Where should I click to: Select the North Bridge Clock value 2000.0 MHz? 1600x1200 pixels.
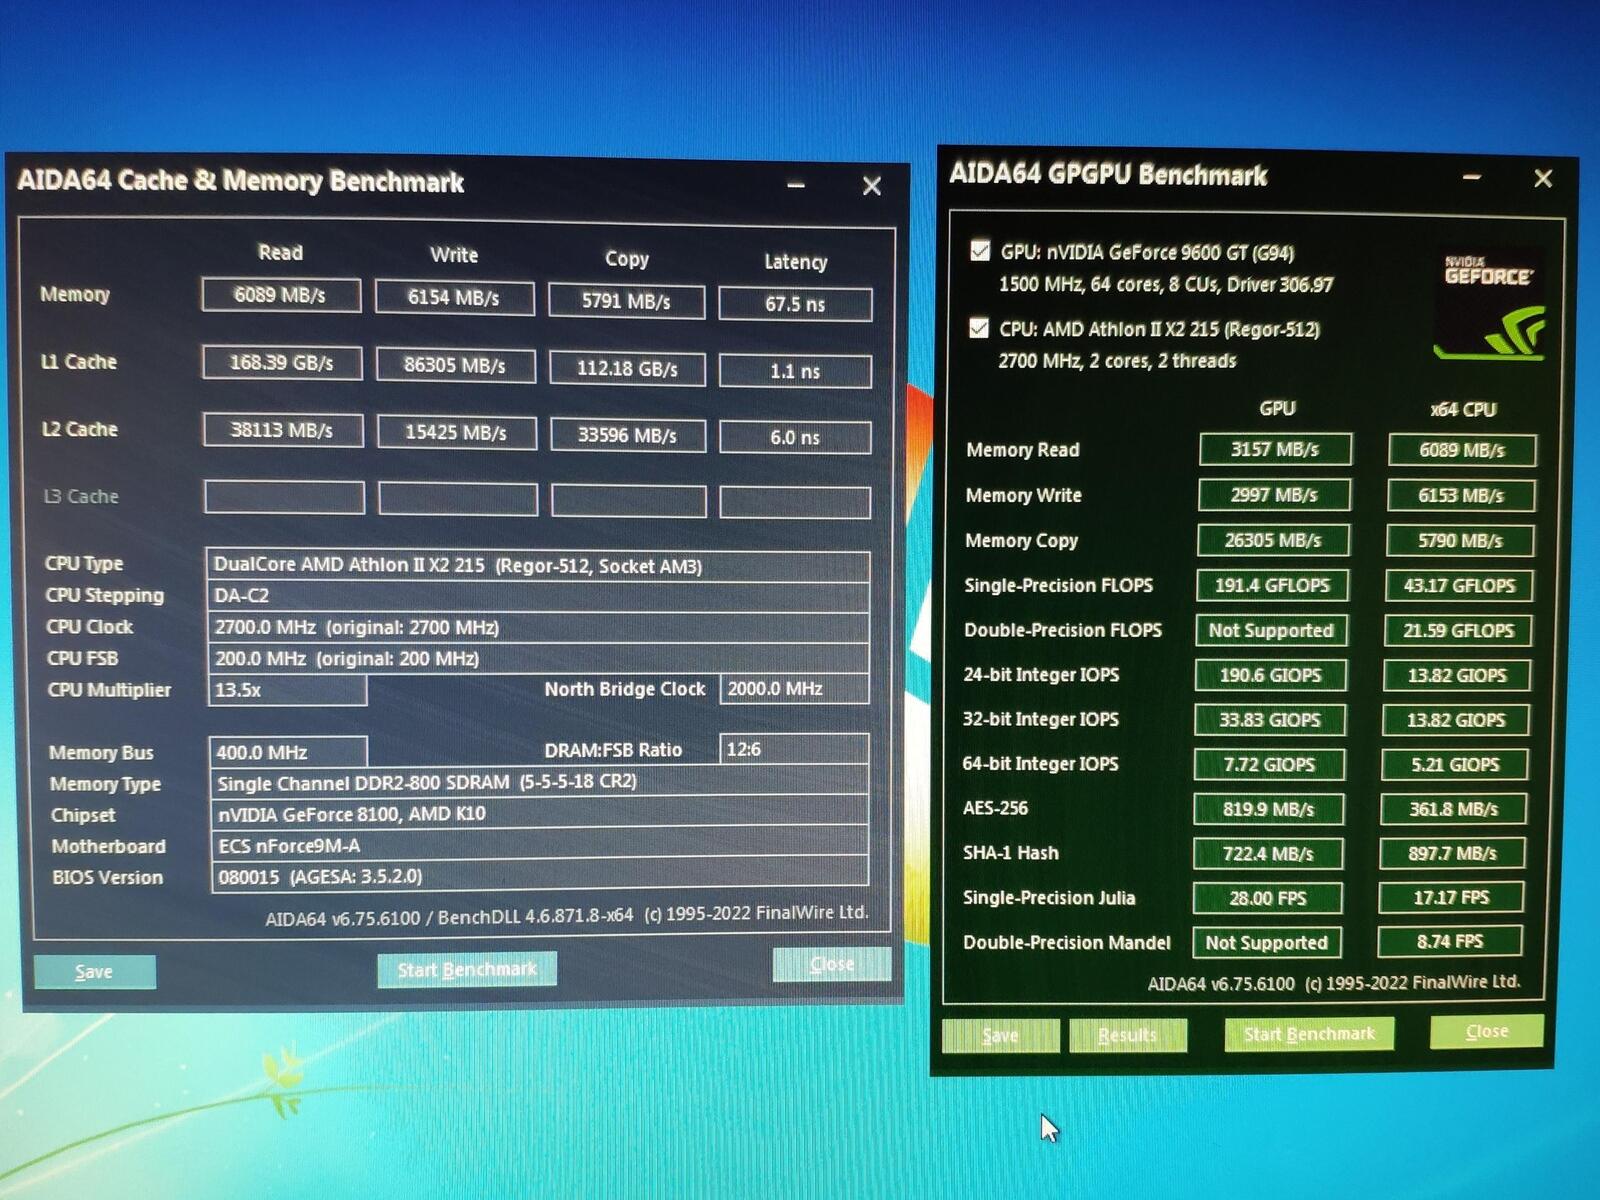[794, 689]
